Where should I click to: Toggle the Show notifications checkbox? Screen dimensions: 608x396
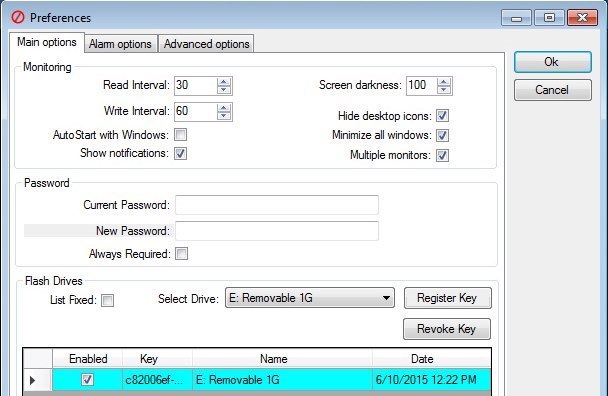[180, 153]
